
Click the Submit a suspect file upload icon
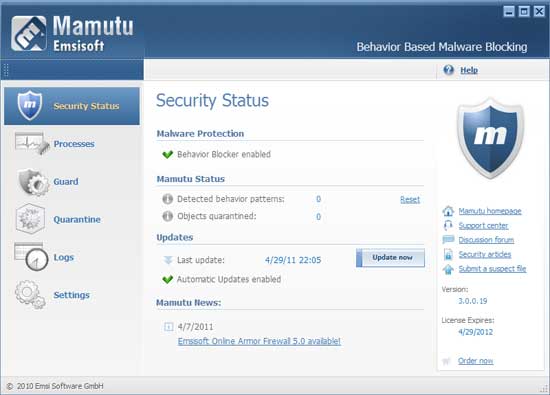click(x=448, y=269)
